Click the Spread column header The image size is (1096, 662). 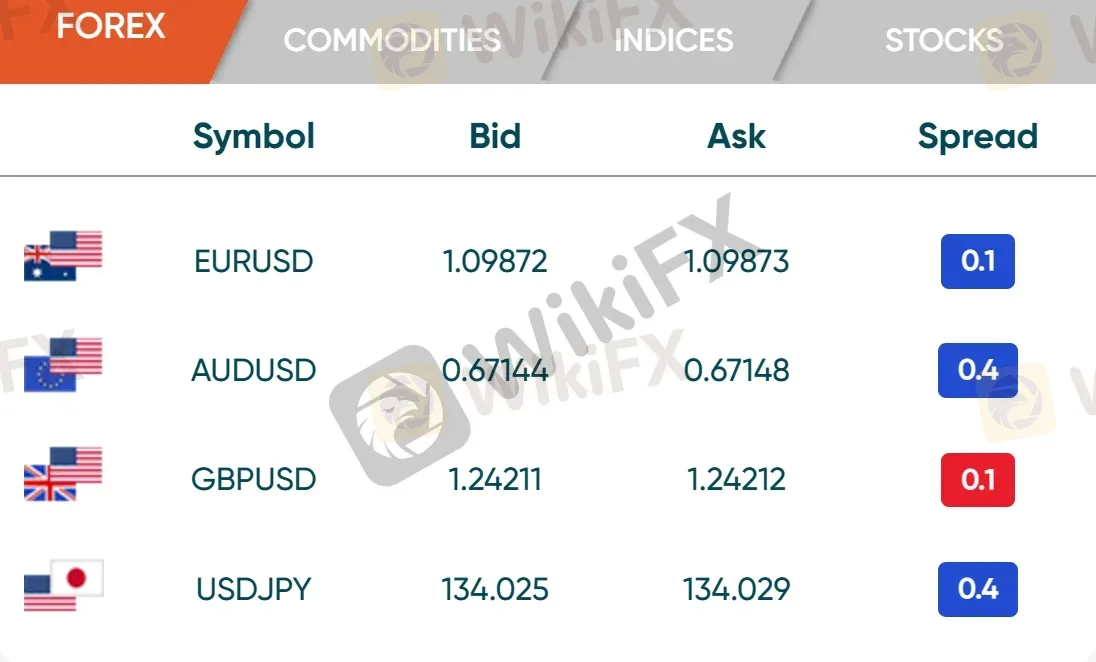click(977, 136)
